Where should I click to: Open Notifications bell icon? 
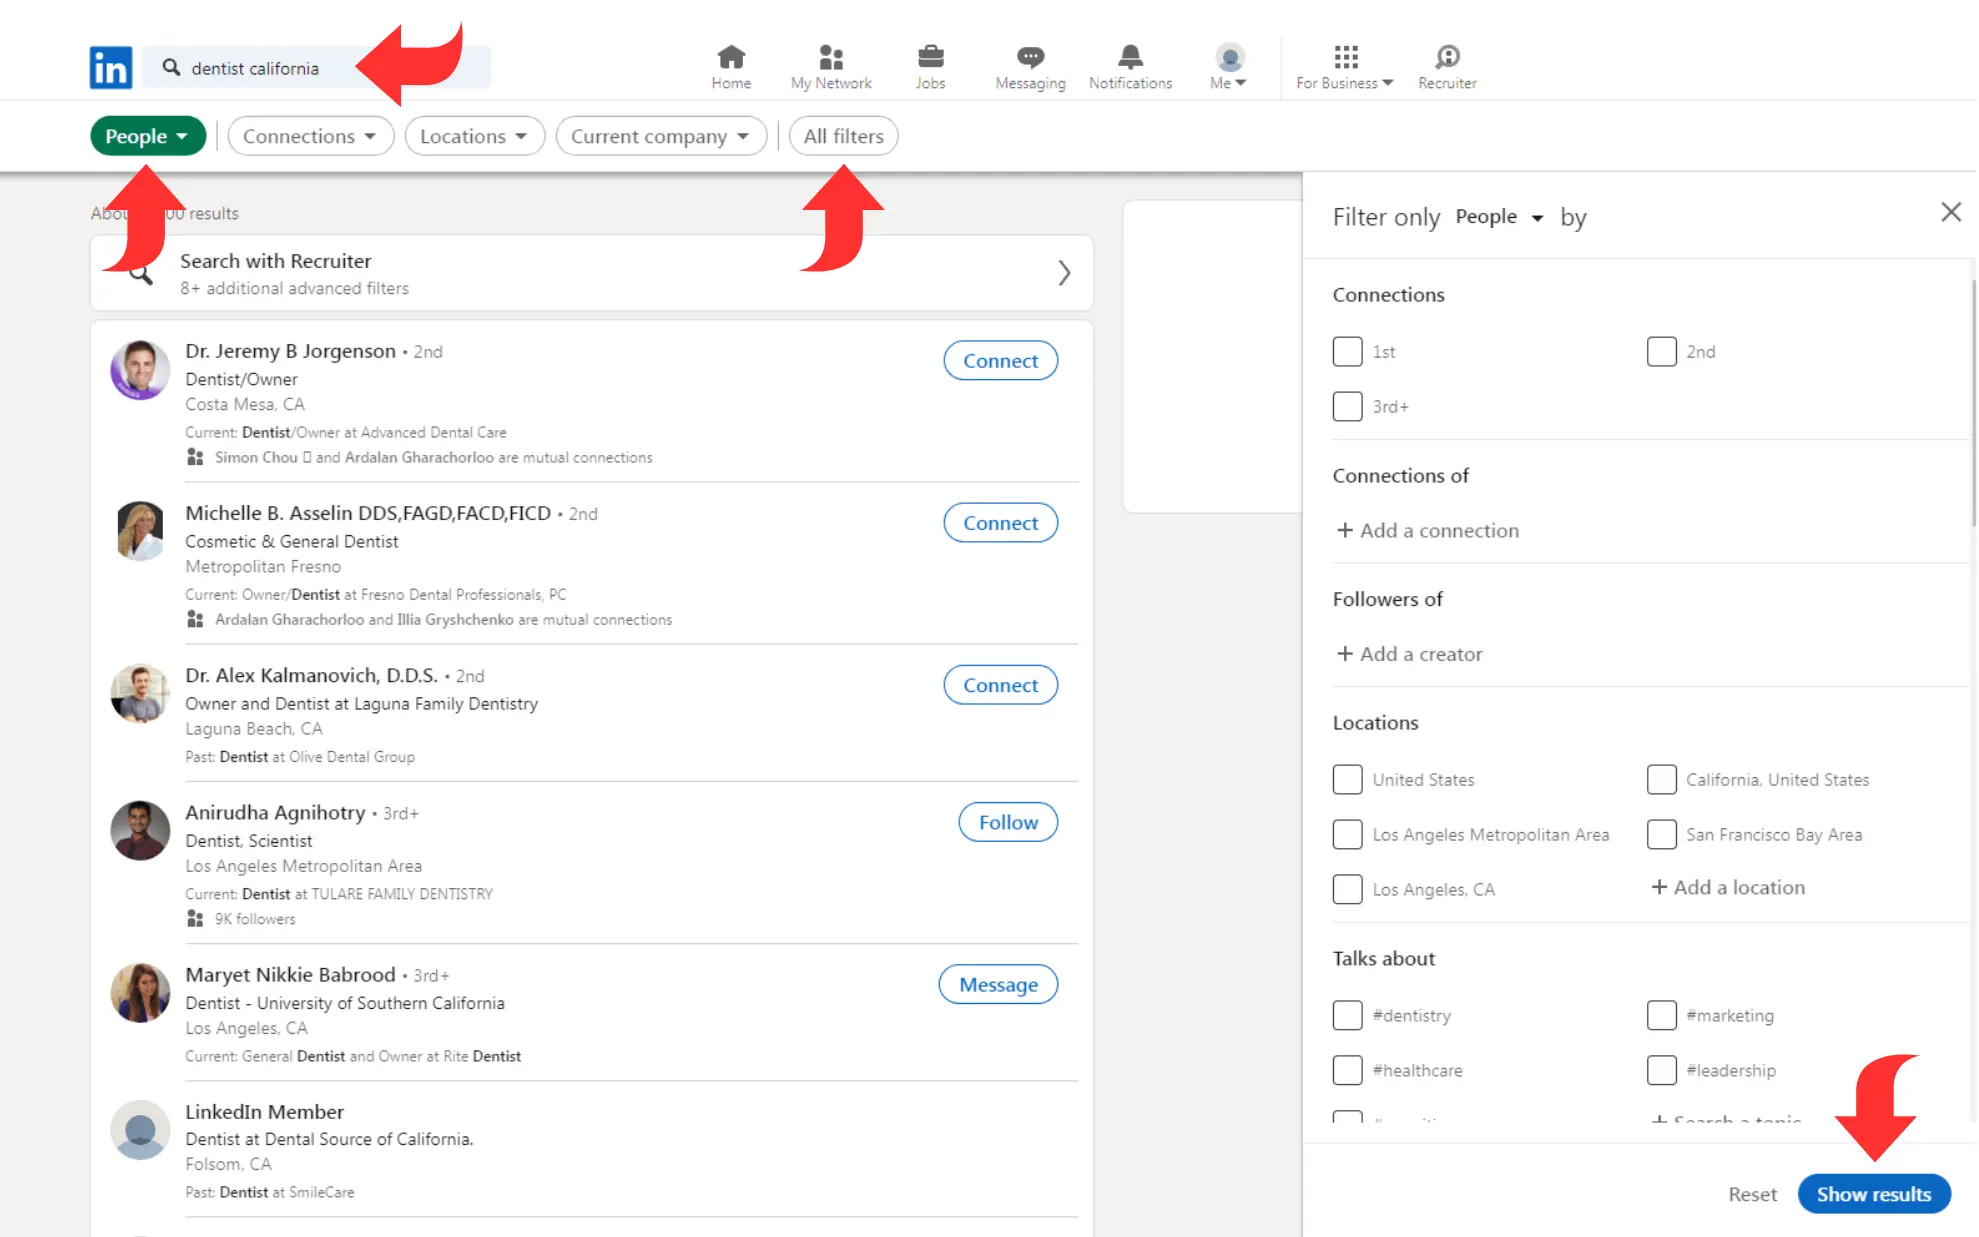click(x=1130, y=57)
